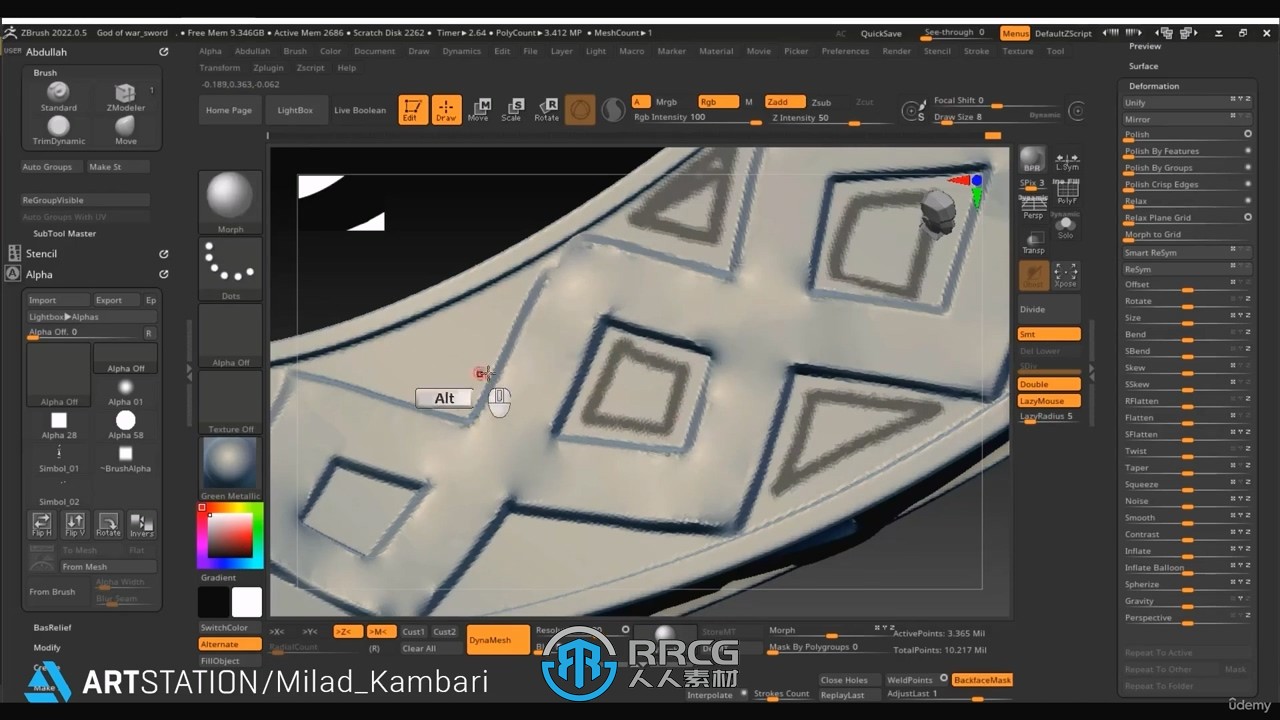This screenshot has width=1280, height=720.
Task: Expand the Preview subpalette
Action: (x=1145, y=46)
